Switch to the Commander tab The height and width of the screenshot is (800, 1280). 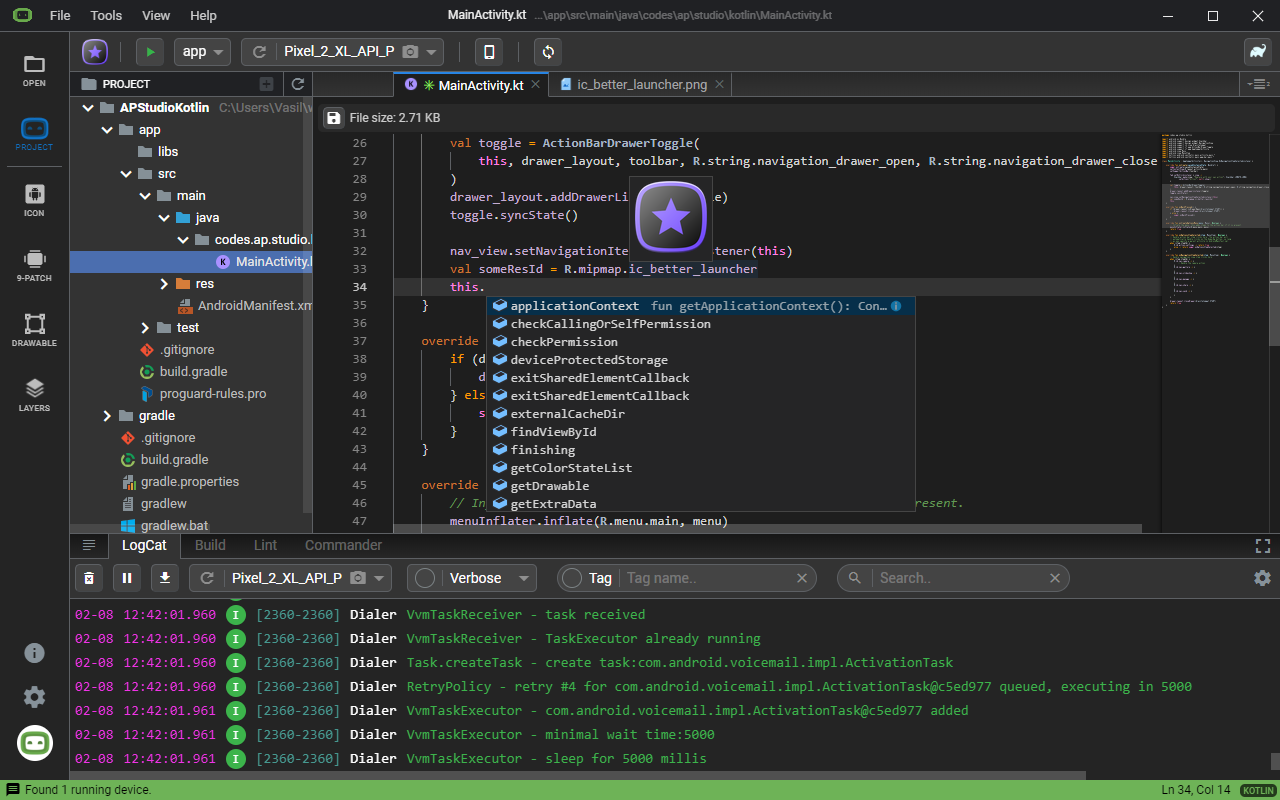coord(343,545)
